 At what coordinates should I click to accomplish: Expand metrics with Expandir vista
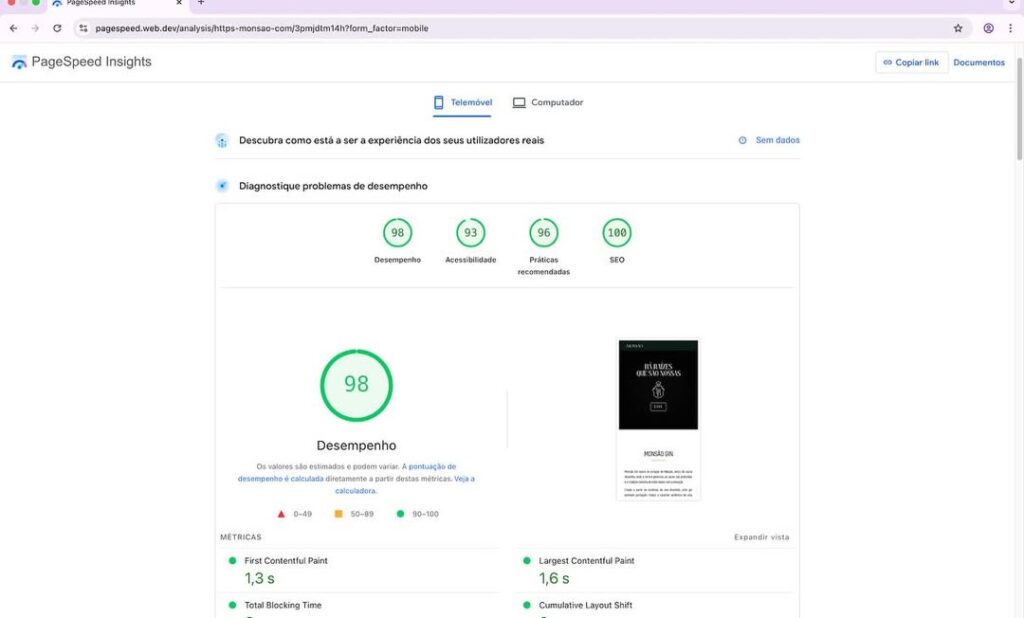click(761, 537)
